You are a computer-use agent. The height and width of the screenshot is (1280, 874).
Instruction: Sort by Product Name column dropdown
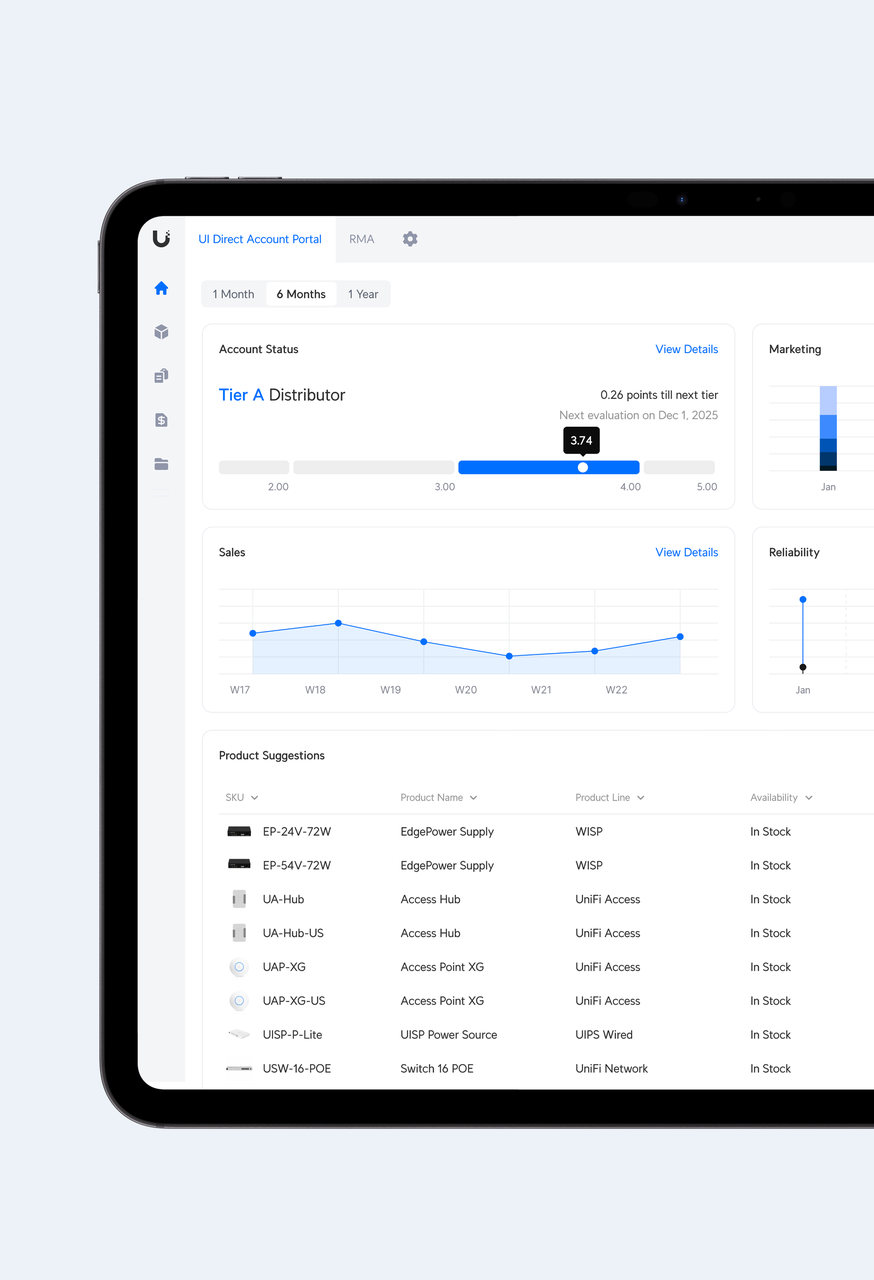click(x=439, y=798)
